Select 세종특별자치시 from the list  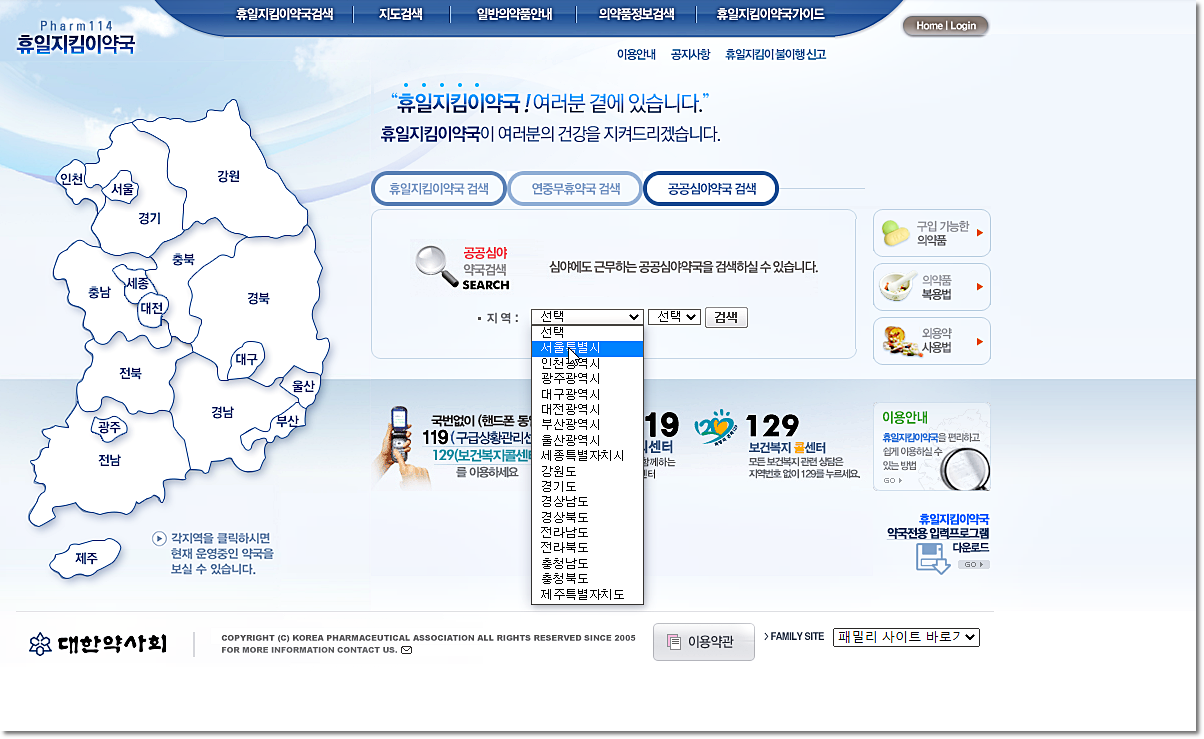(587, 455)
